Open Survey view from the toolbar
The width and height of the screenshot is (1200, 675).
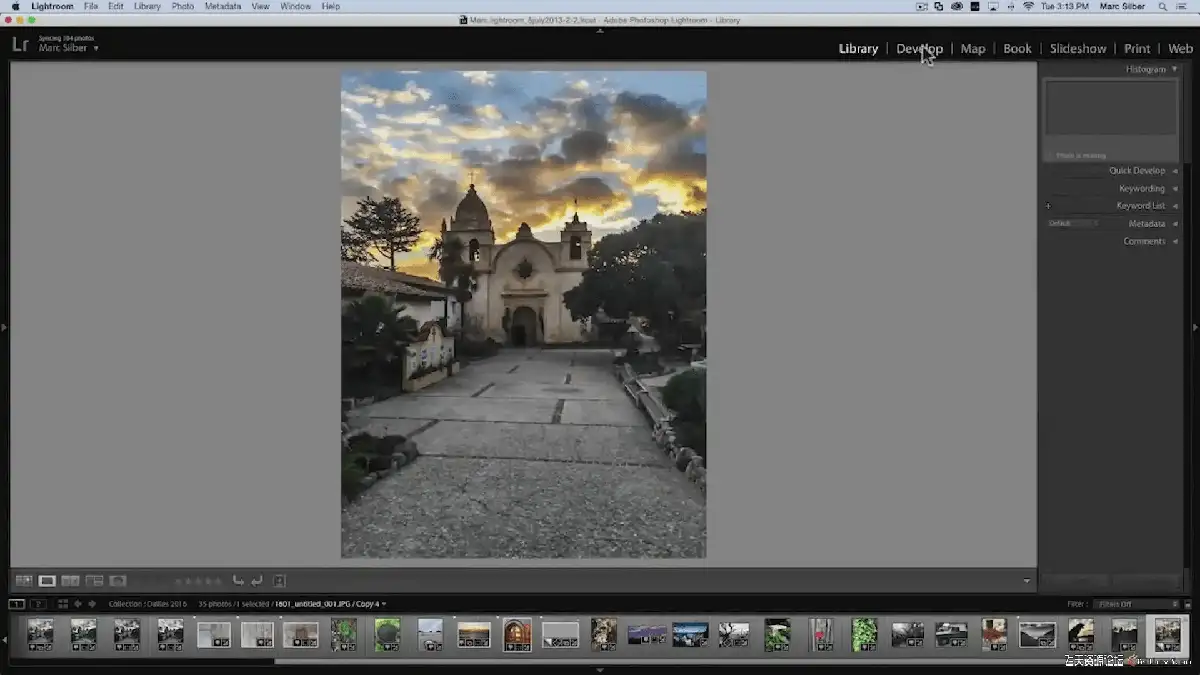click(94, 580)
